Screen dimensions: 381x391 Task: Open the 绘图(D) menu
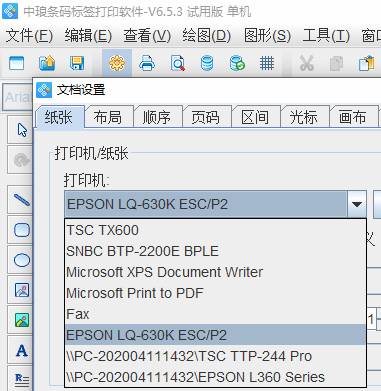click(206, 35)
